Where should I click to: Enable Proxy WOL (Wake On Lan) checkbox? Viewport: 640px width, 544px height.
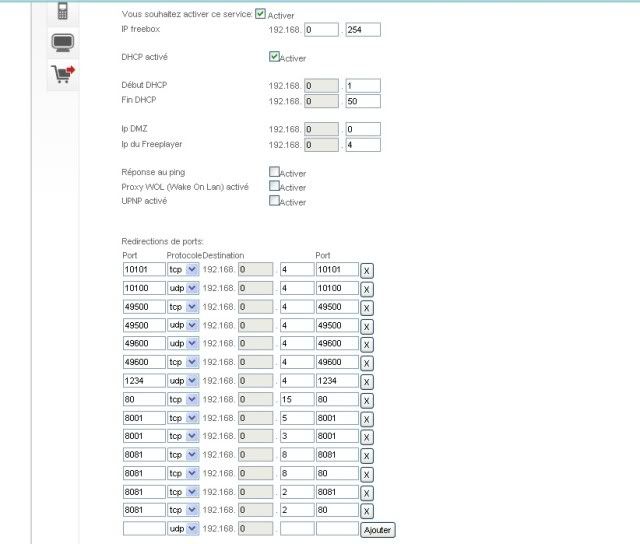274,186
